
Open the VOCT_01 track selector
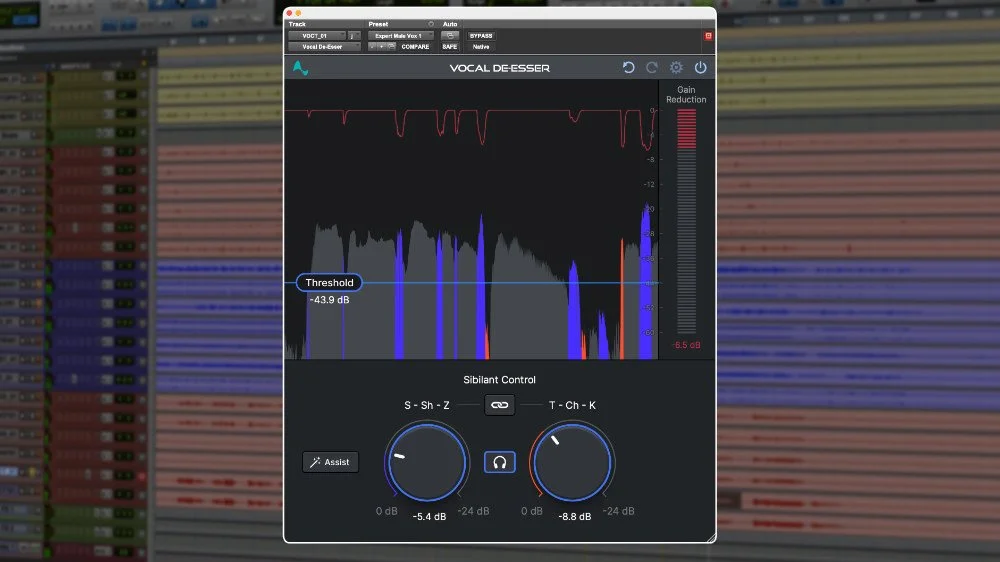[316, 36]
